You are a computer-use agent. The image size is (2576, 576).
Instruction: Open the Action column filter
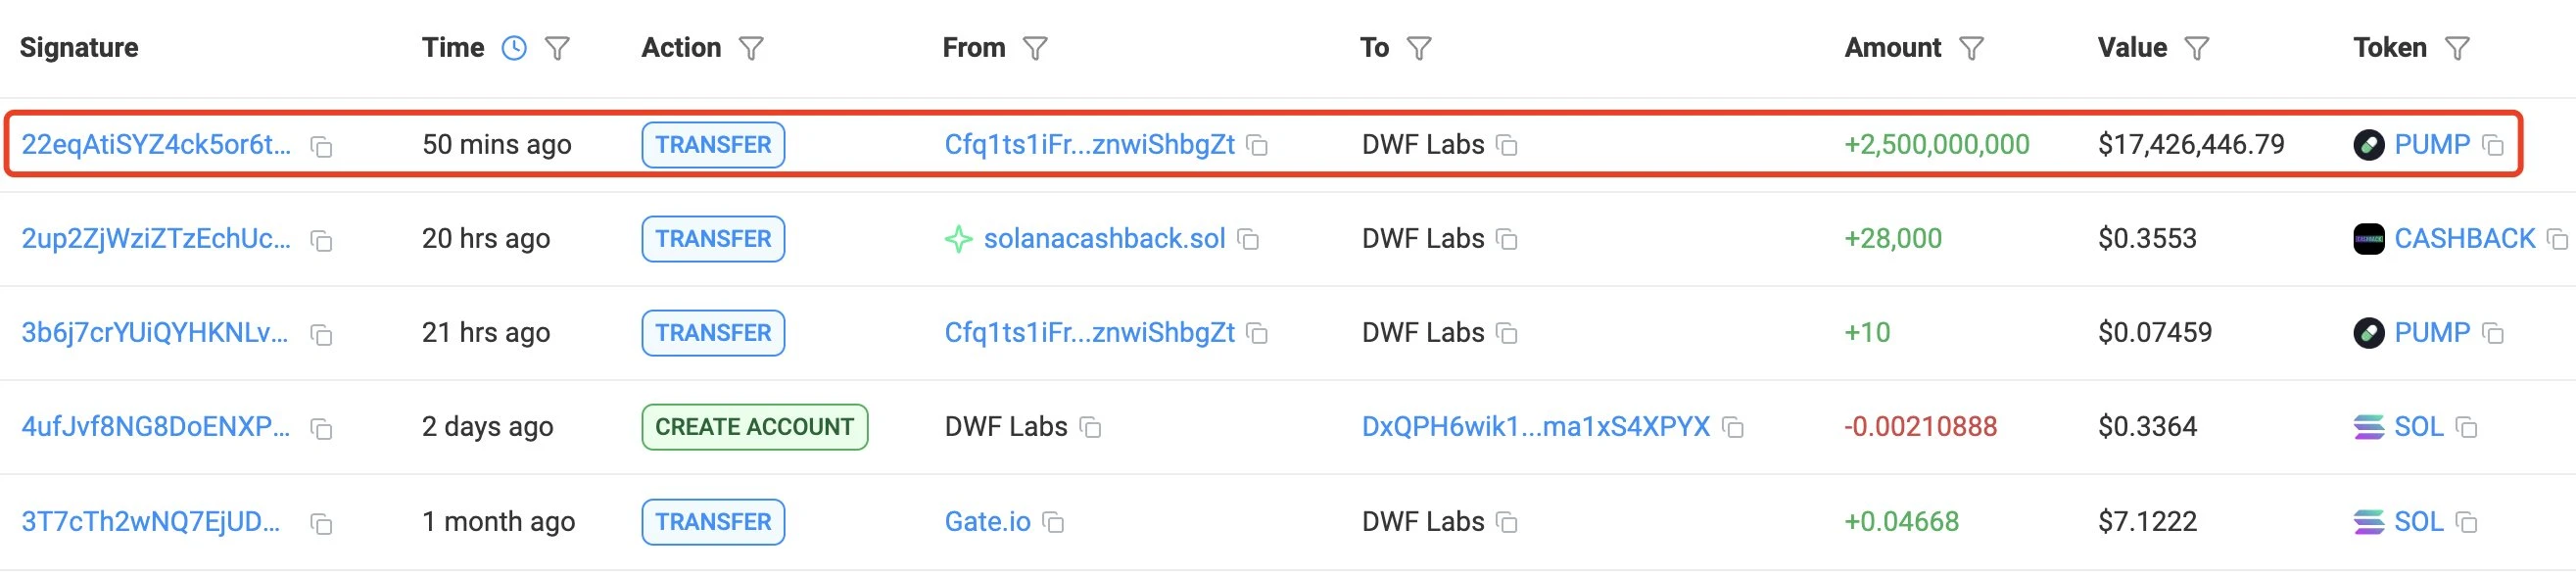click(x=751, y=48)
